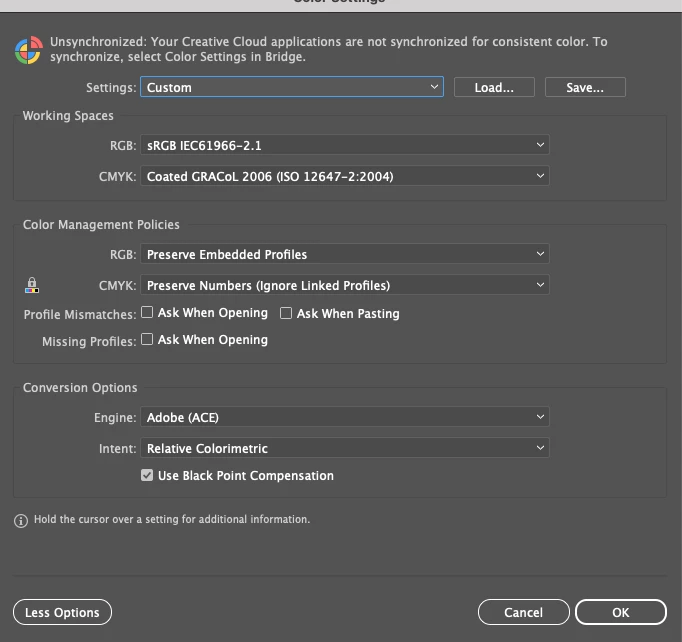Click the Less Options button

(x=62, y=612)
